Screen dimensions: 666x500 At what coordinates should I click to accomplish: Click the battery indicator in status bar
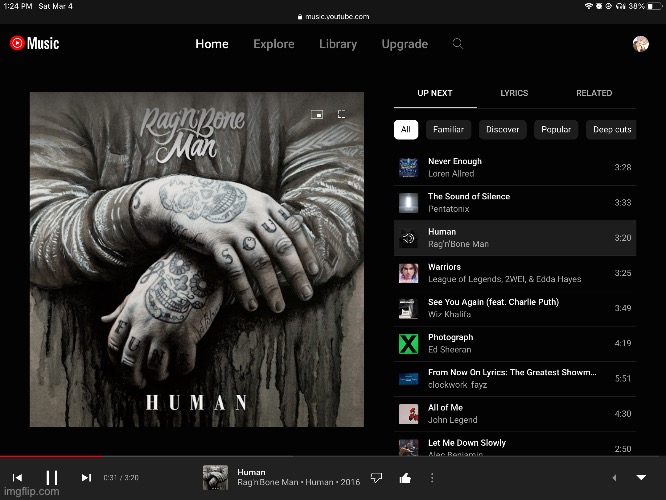click(655, 6)
